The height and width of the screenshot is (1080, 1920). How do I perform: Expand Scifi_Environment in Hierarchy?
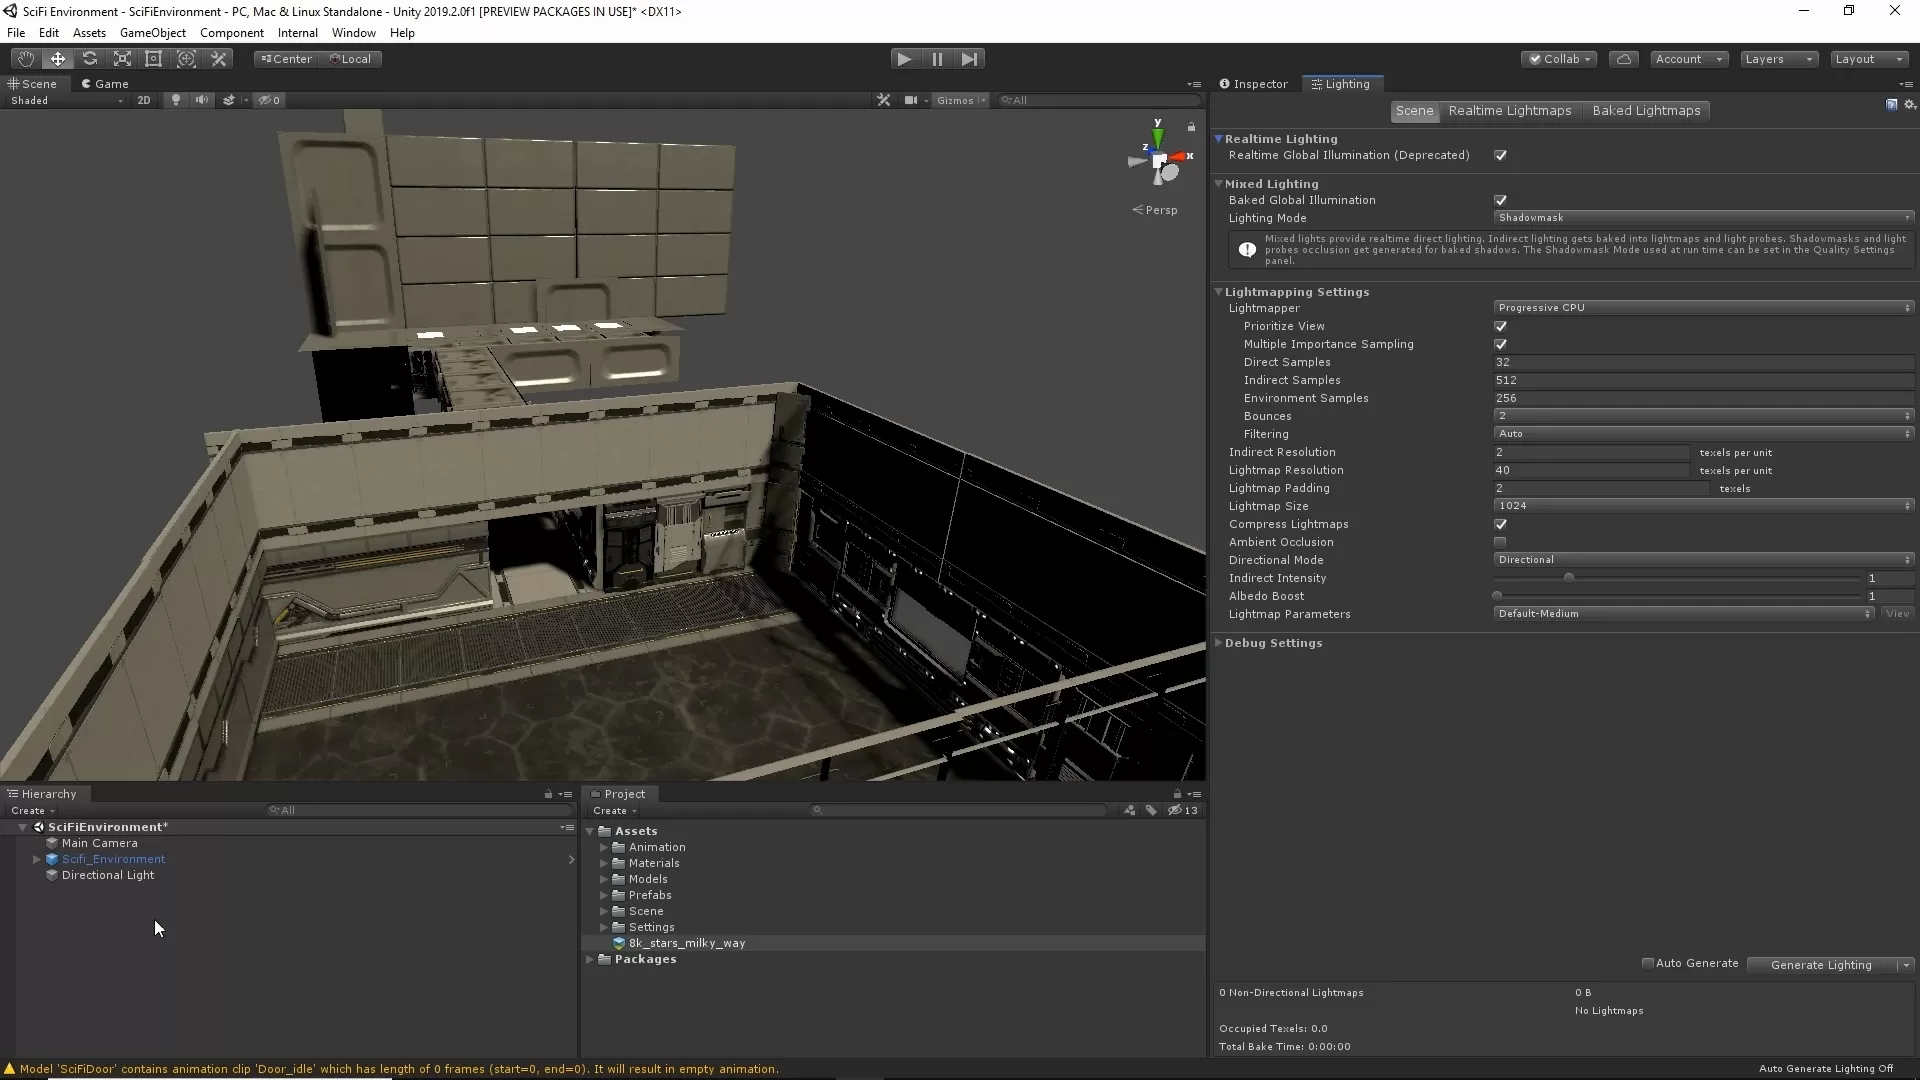(37, 859)
